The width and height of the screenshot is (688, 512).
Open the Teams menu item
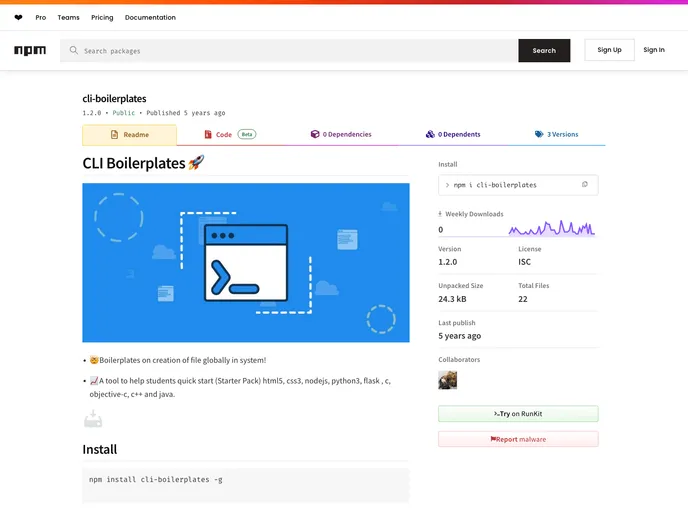68,18
